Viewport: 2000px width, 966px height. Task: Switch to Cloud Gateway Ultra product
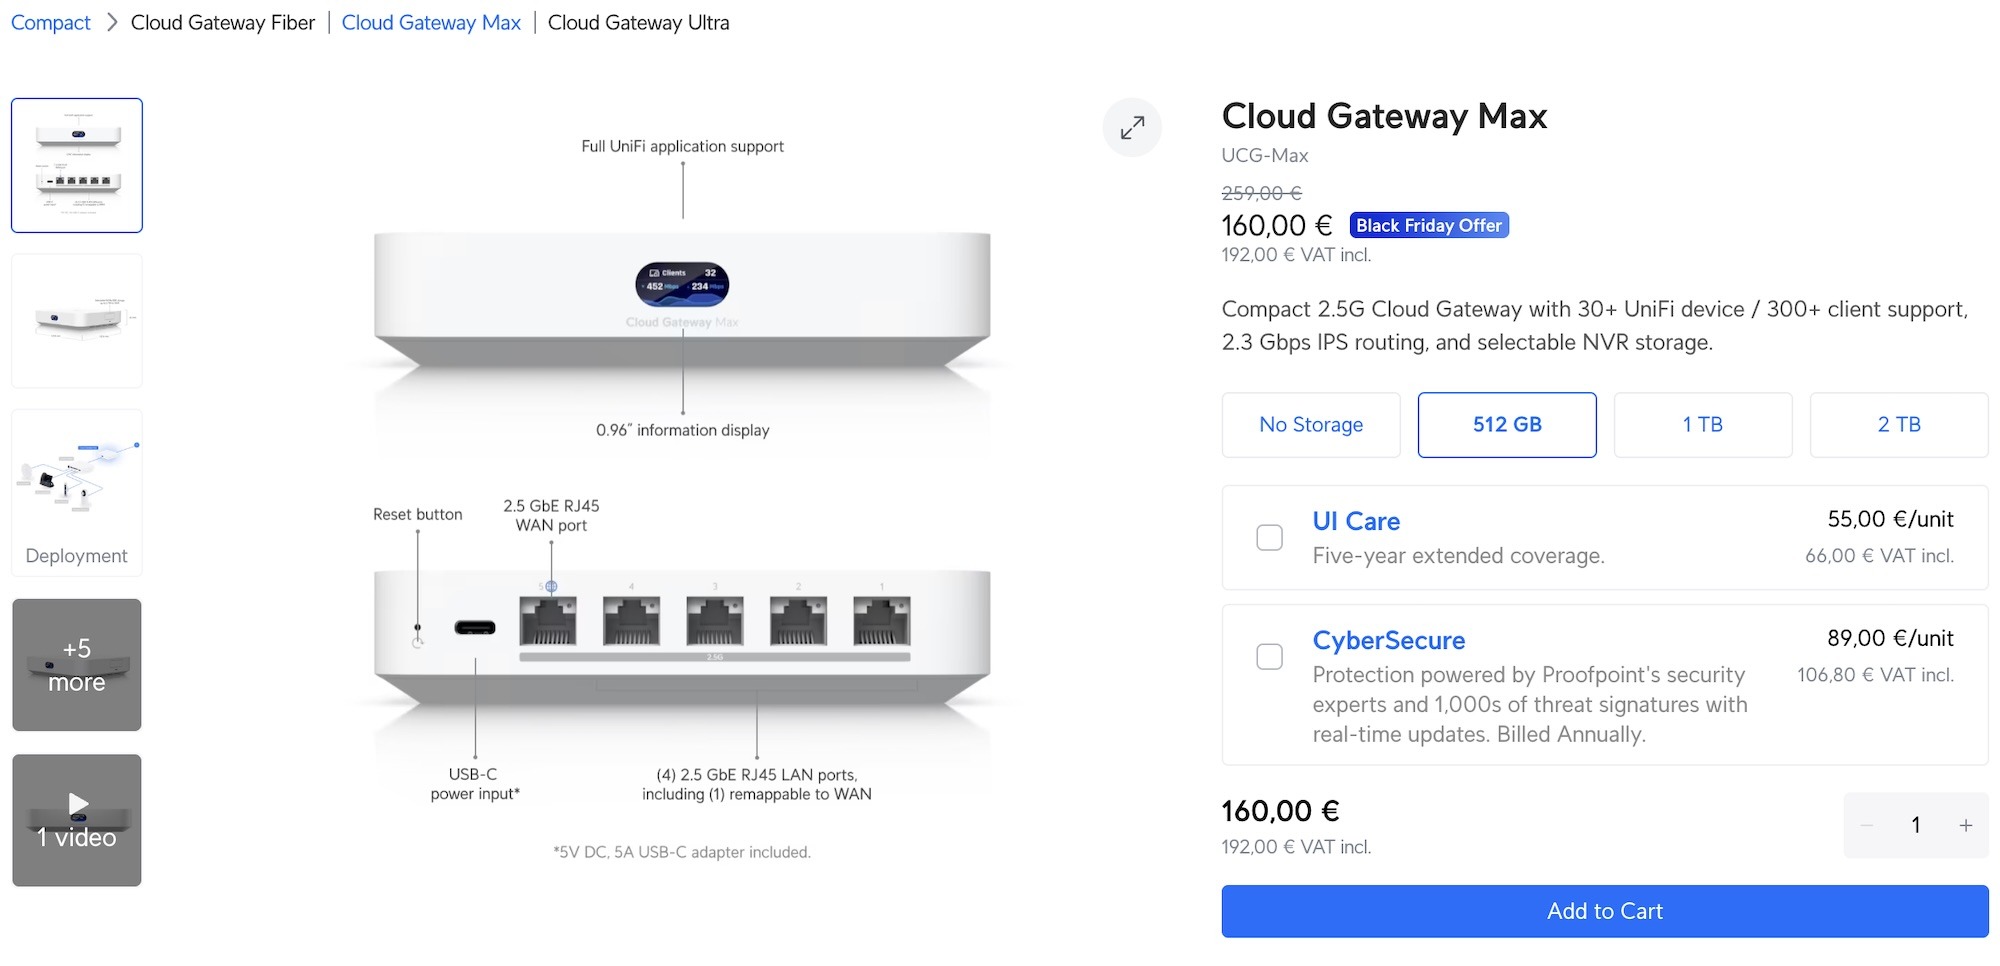pyautogui.click(x=638, y=23)
